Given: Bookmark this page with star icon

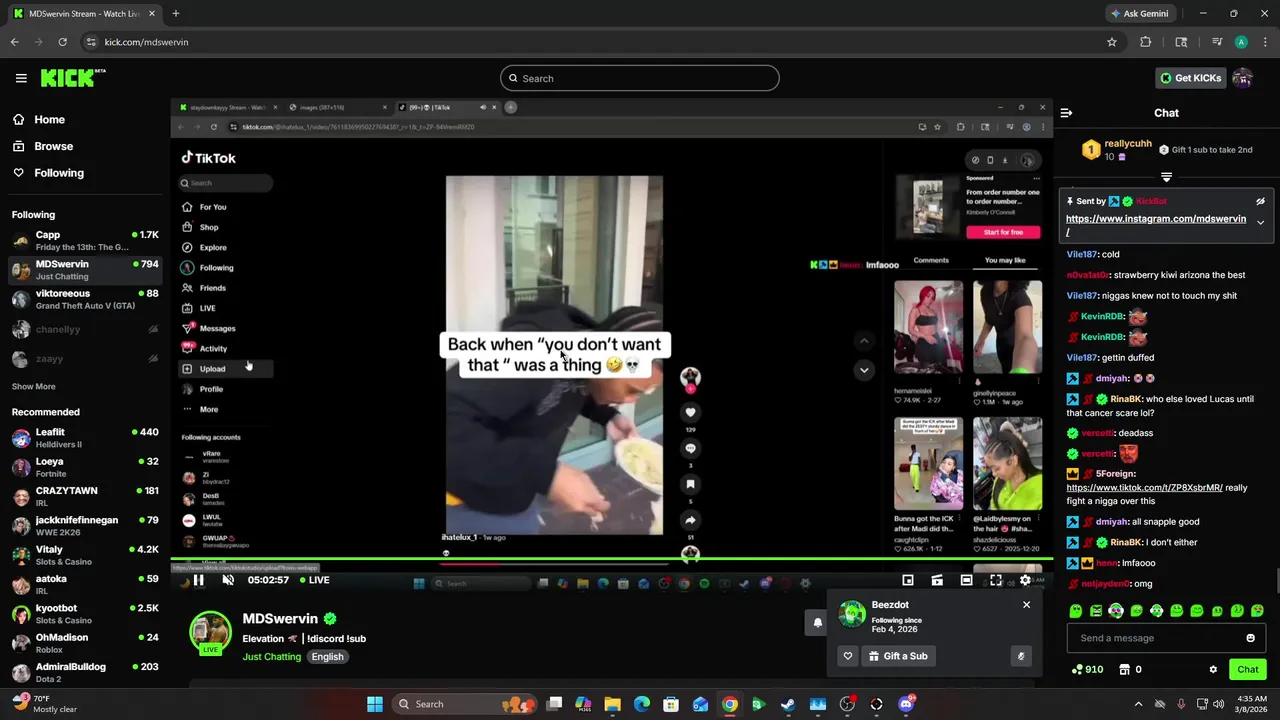Looking at the screenshot, I should (x=1111, y=42).
